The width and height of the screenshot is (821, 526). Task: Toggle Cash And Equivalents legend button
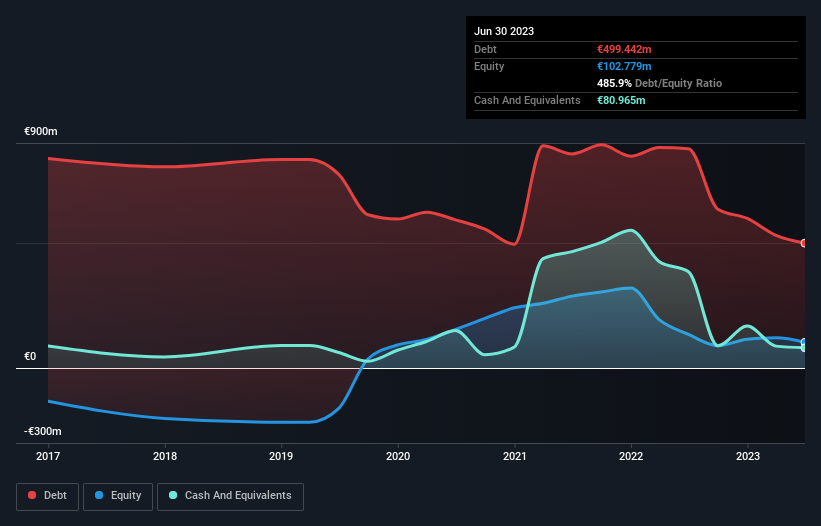point(230,496)
